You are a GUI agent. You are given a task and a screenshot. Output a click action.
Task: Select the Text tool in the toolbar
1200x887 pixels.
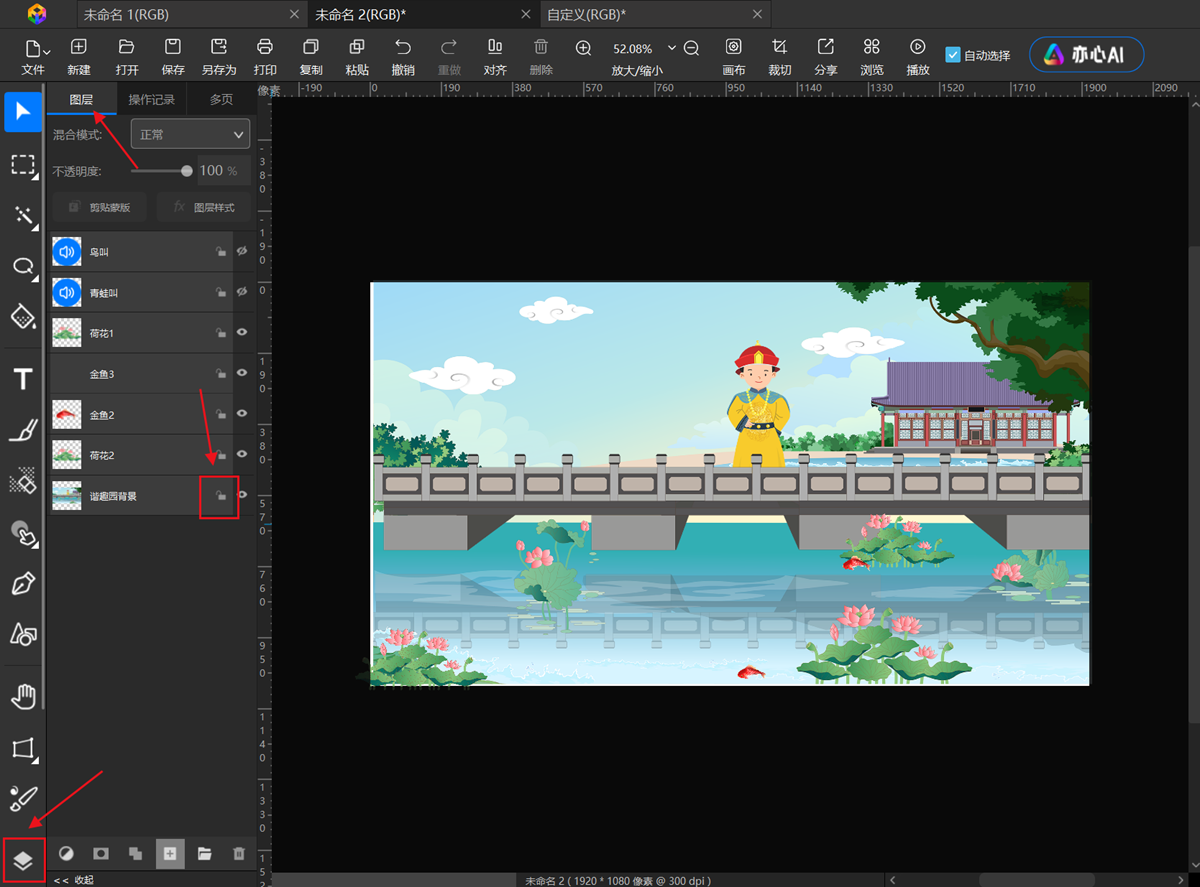[x=23, y=379]
